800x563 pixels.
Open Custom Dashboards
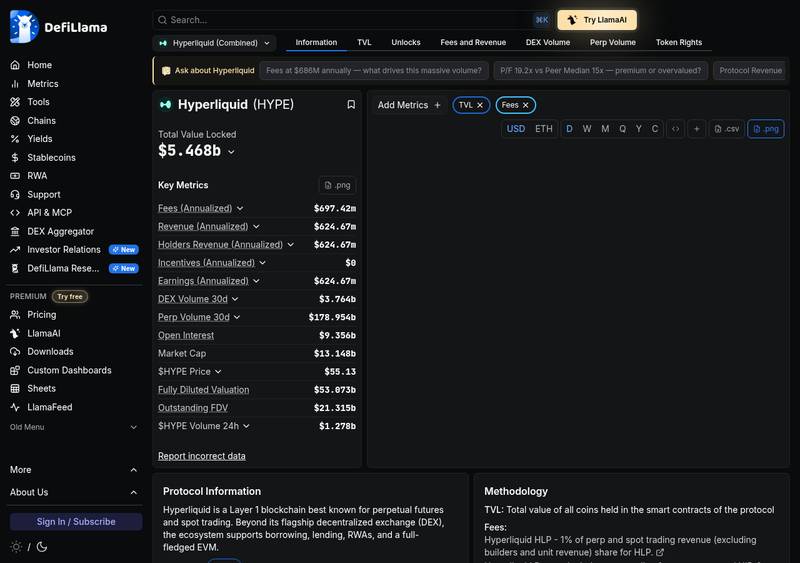click(x=69, y=370)
